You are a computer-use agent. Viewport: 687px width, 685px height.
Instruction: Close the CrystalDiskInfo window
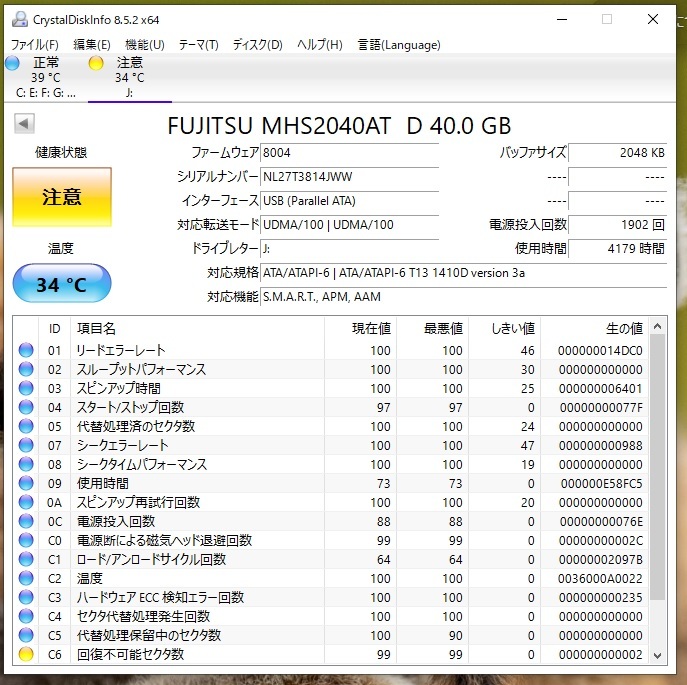tap(653, 19)
